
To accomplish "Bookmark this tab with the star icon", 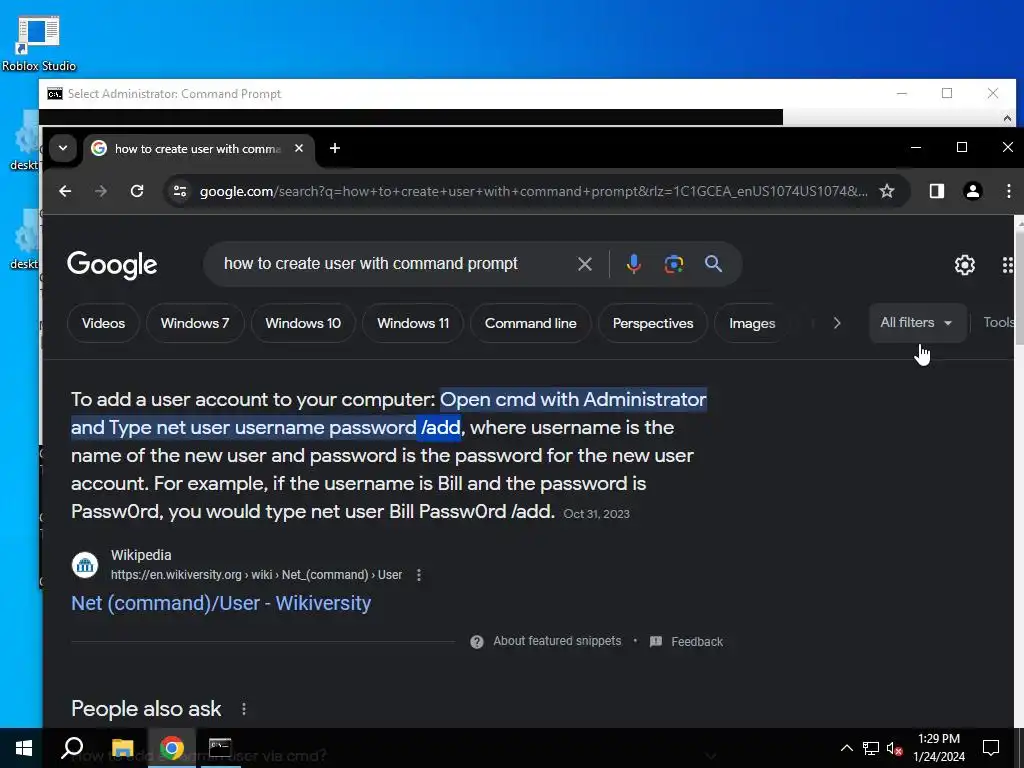I will point(886,191).
